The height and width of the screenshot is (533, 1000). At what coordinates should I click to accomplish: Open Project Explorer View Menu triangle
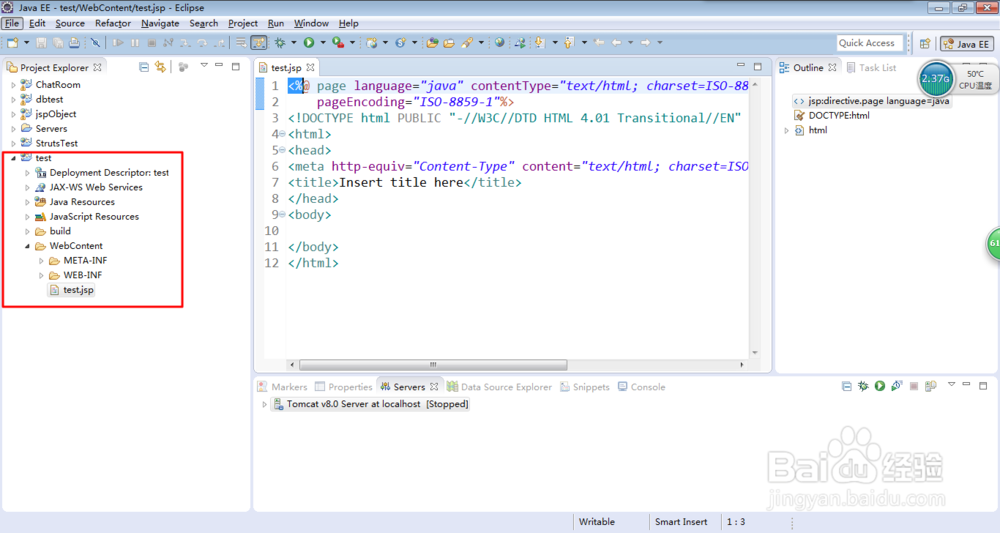tap(204, 66)
